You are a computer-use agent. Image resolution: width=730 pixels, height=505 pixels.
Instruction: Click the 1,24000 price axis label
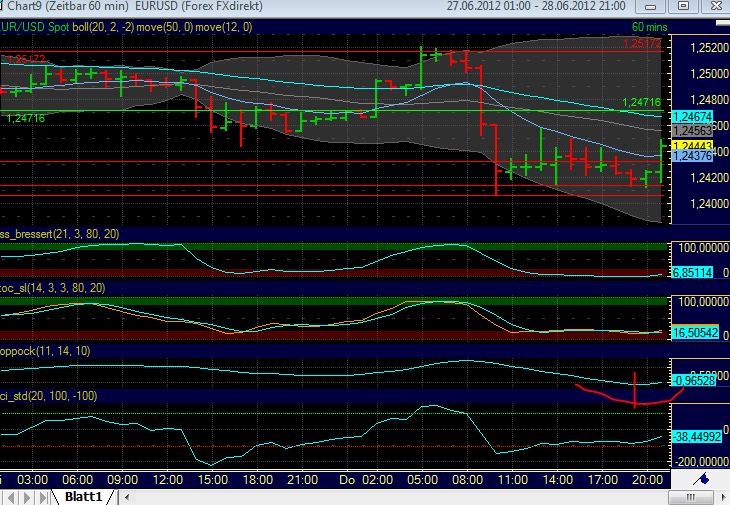[x=709, y=204]
